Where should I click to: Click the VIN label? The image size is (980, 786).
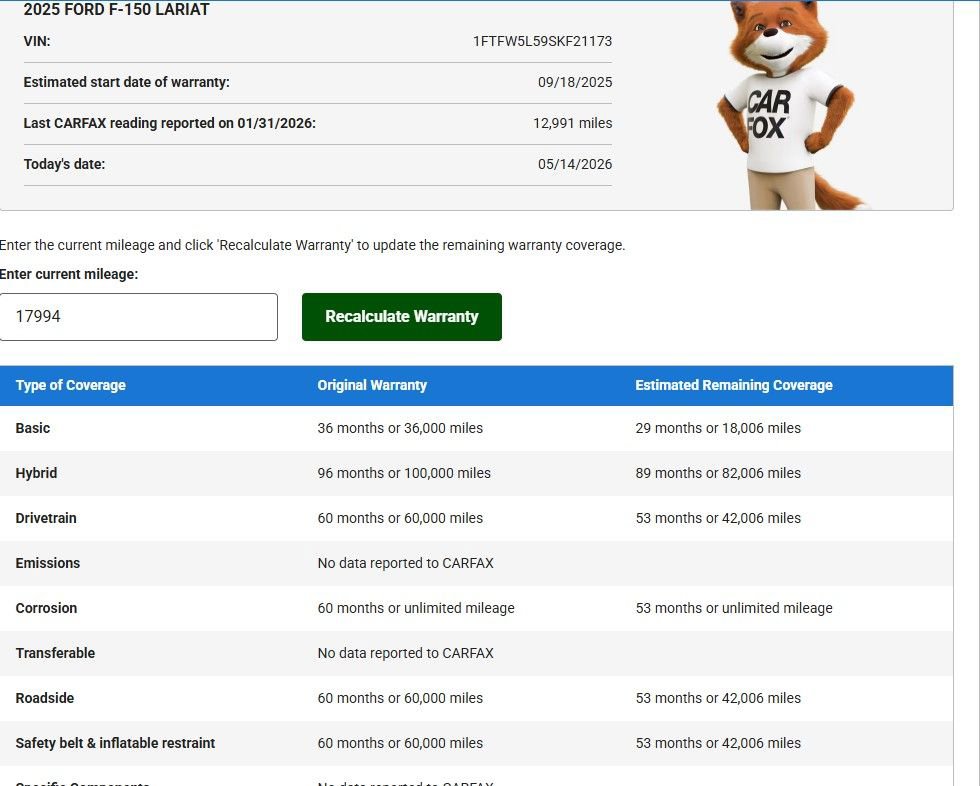(x=37, y=41)
